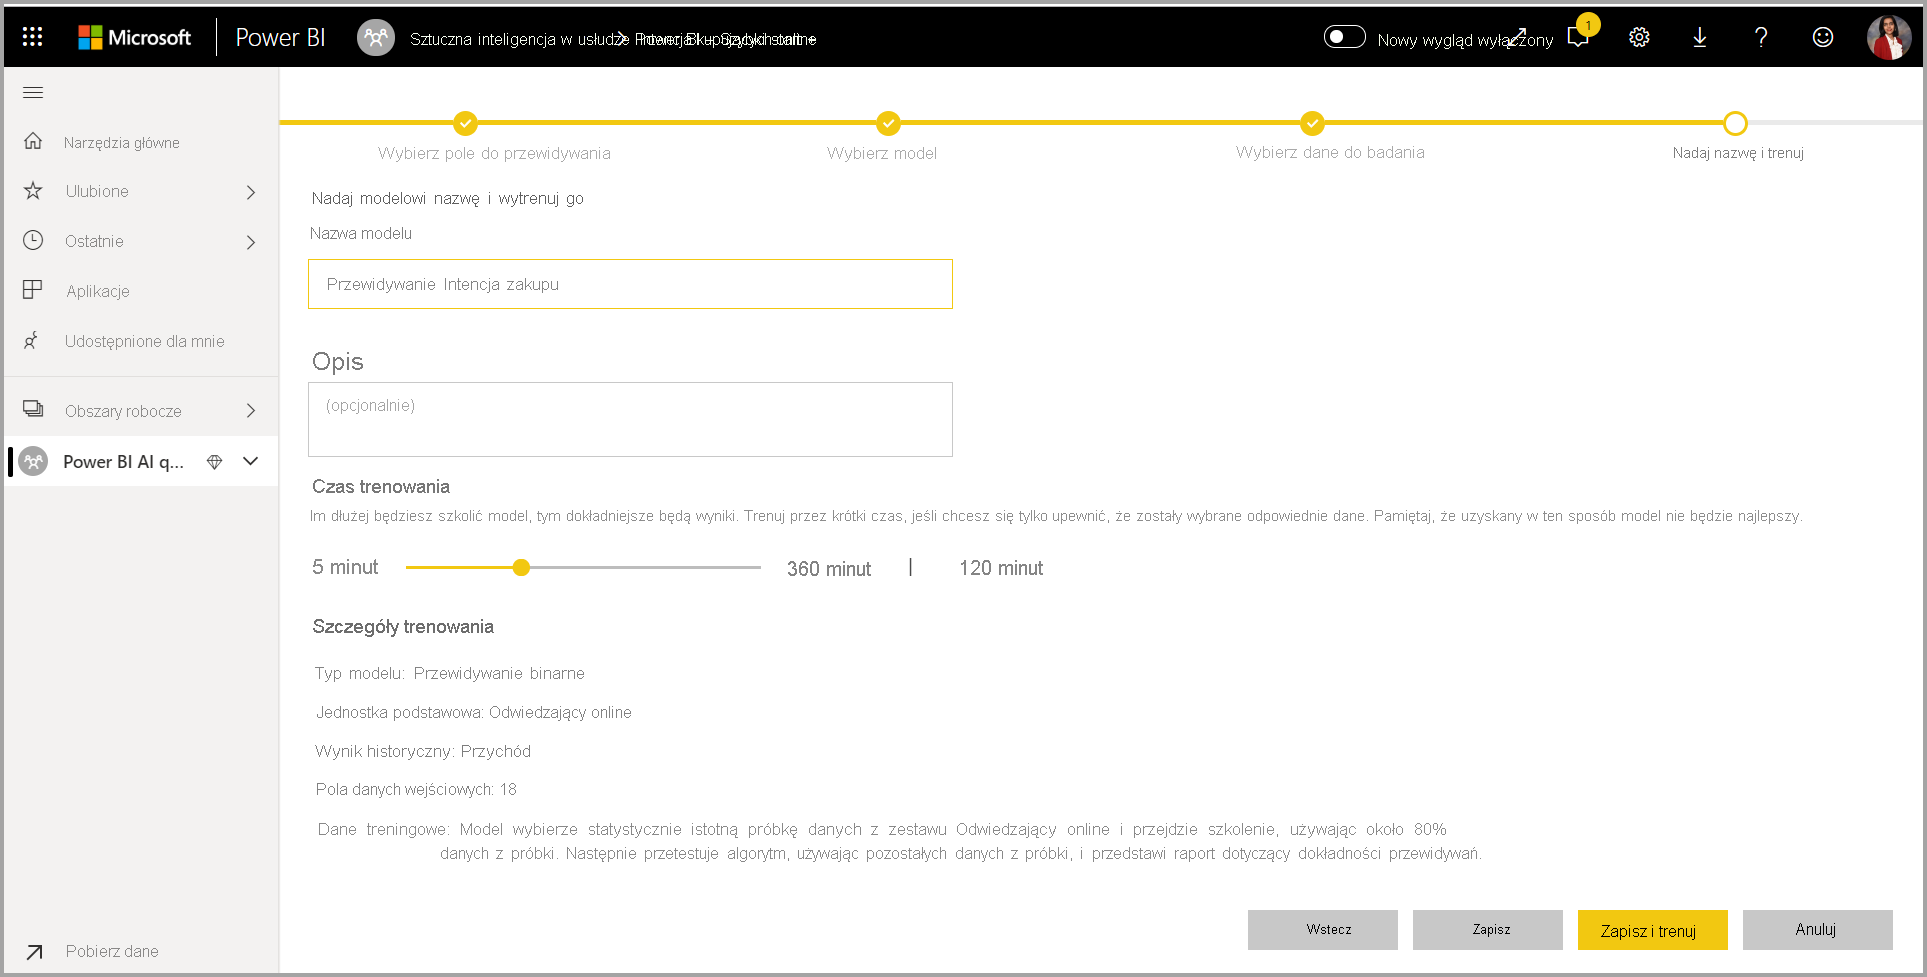Click 'Jednostka podstawowa: Odwiedzający online' text
Image resolution: width=1927 pixels, height=977 pixels.
pyautogui.click(x=474, y=712)
